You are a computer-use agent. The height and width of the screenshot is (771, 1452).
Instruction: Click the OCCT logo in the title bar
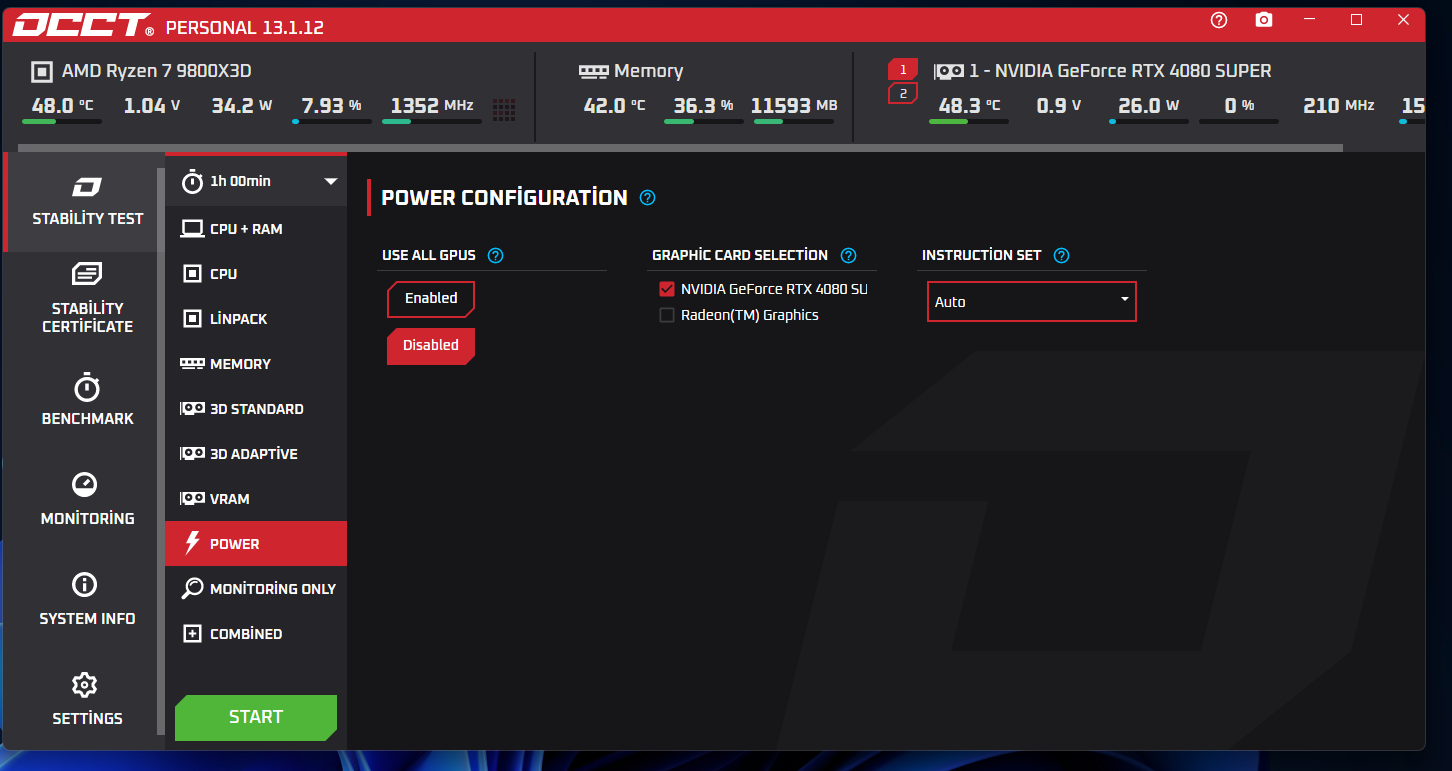(83, 25)
